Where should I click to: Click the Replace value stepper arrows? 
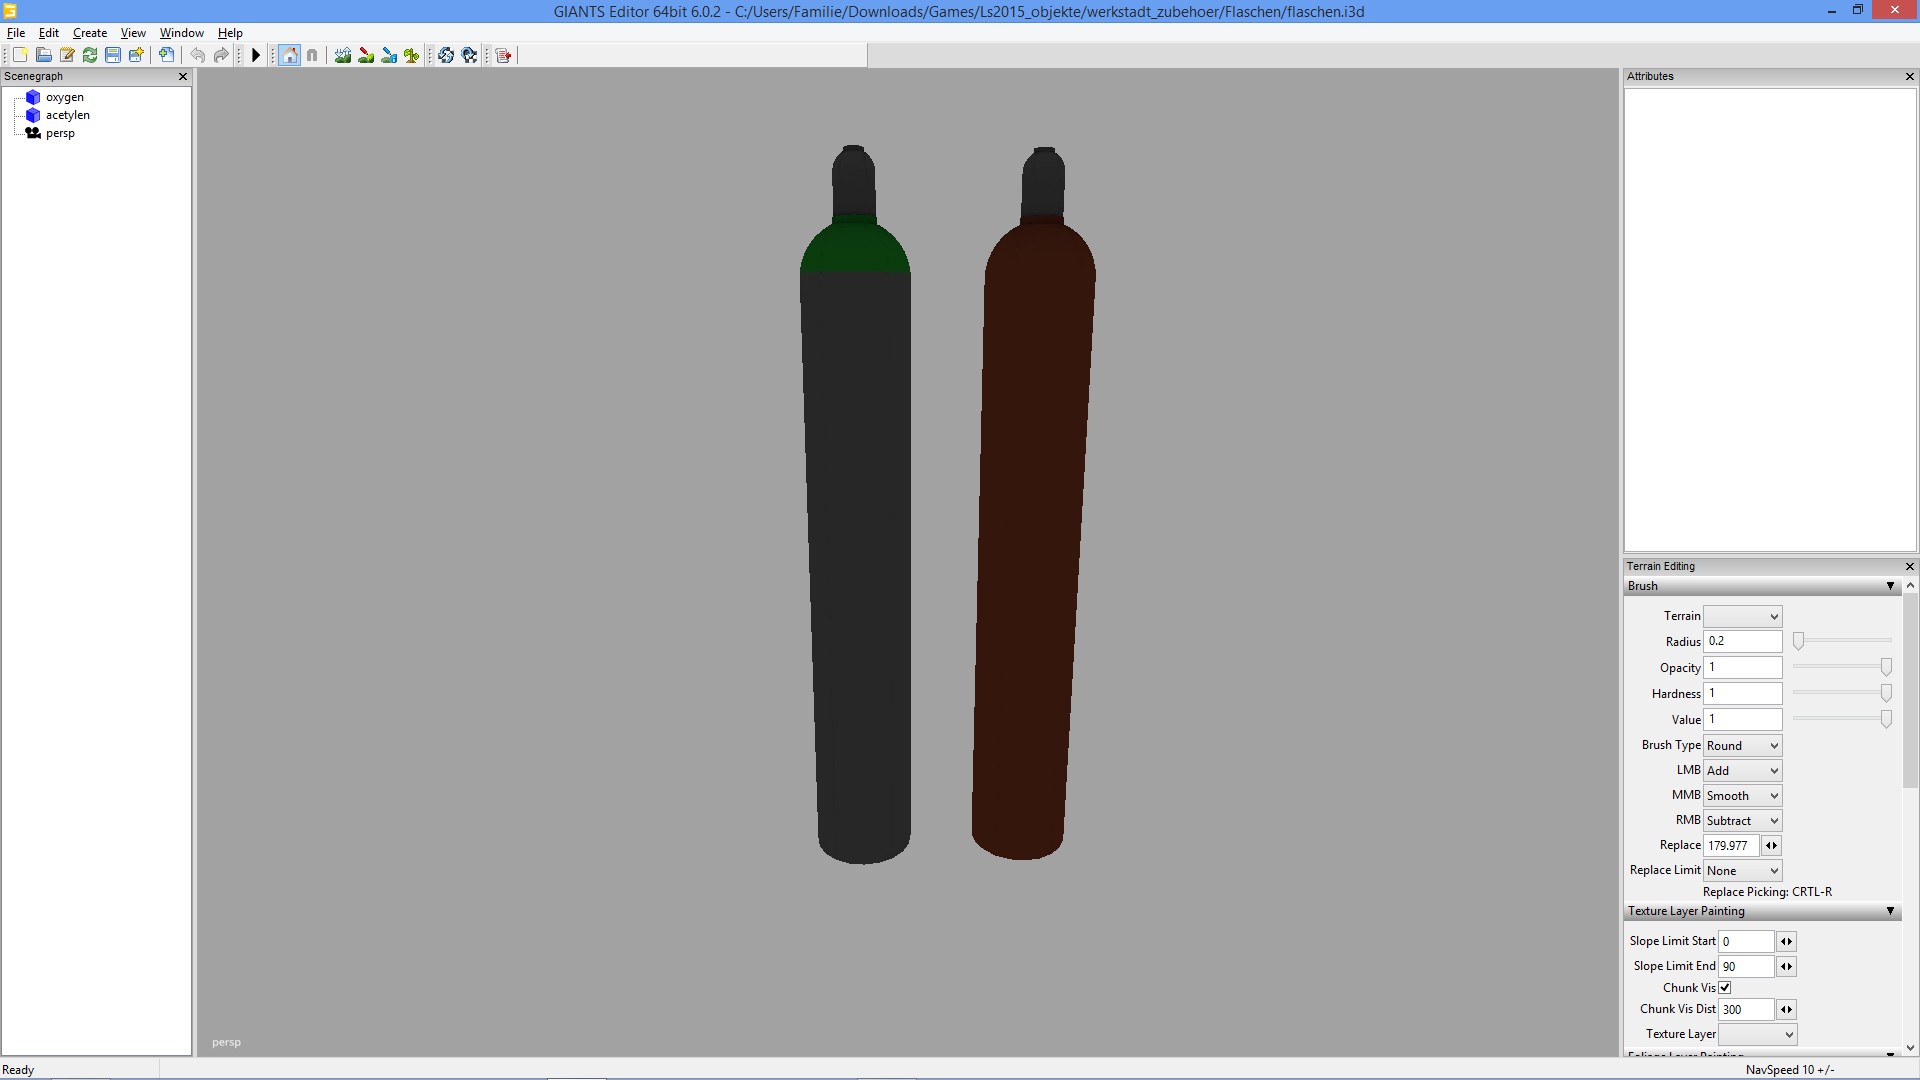[x=1771, y=845]
